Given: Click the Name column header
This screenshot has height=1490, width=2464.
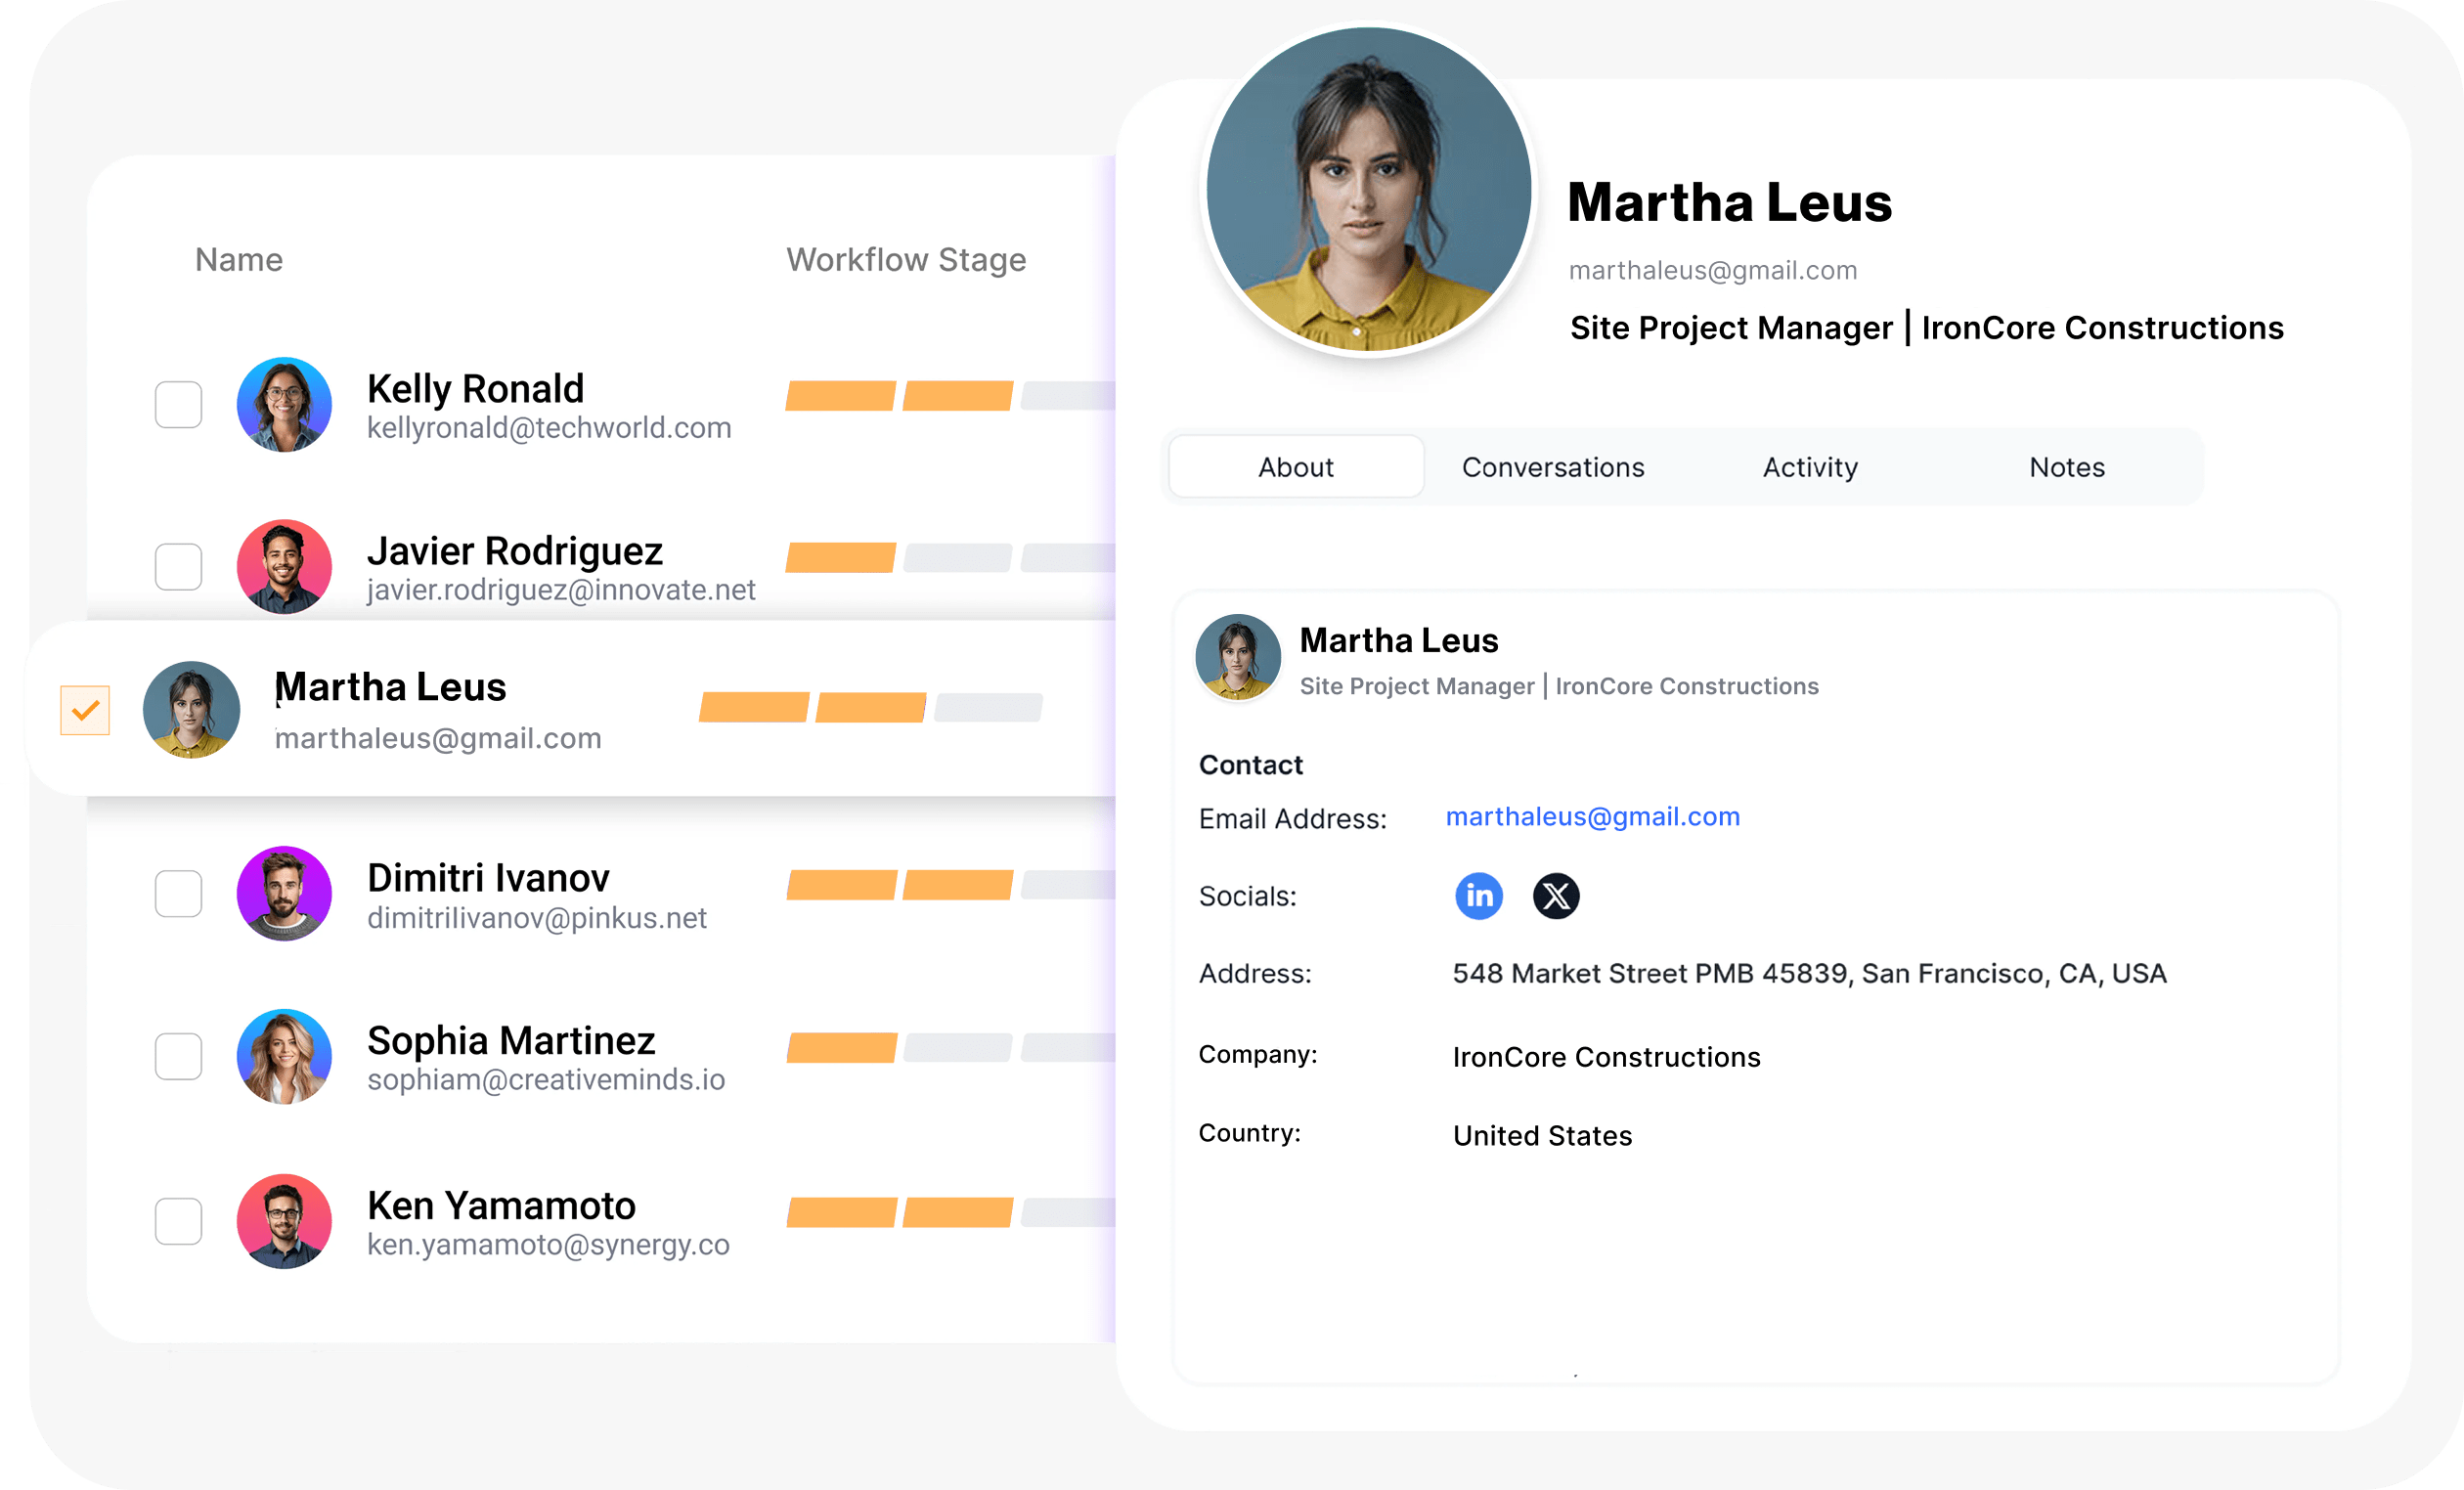Looking at the screenshot, I should coord(238,259).
